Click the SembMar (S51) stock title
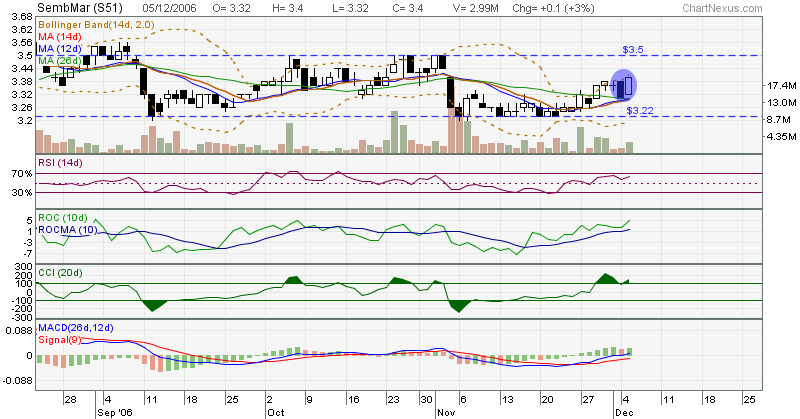Screen dimensions: 800x419 point(80,8)
